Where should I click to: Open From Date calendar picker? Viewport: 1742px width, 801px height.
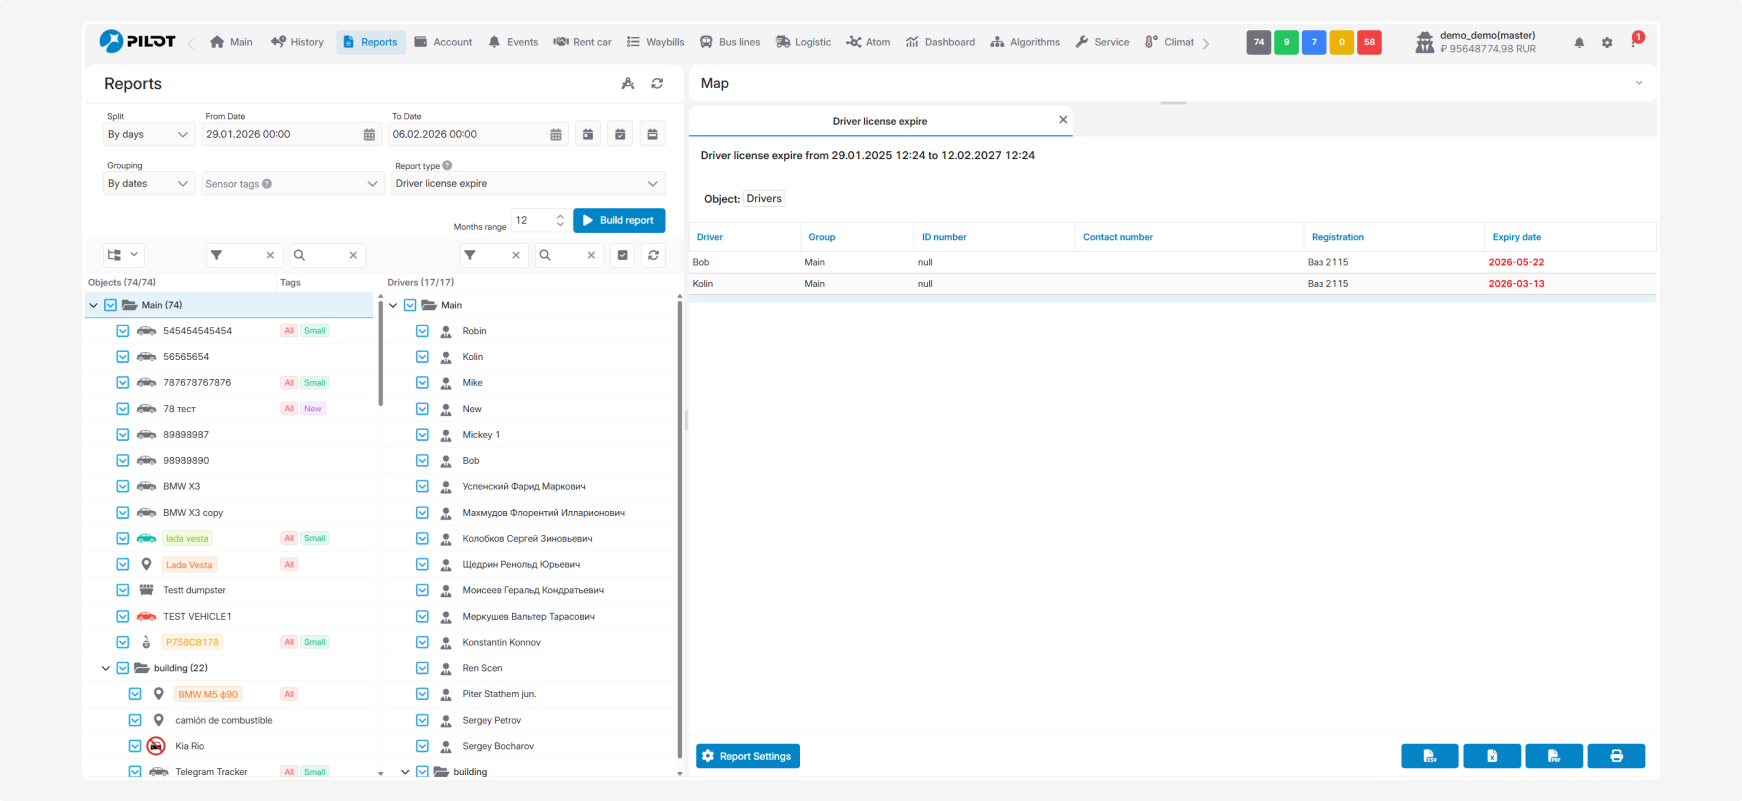369,135
